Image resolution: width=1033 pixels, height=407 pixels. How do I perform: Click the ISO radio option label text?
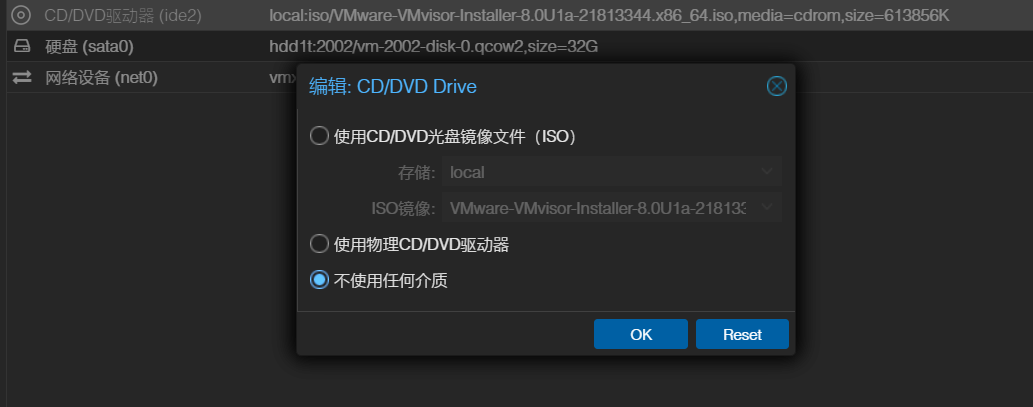point(456,136)
